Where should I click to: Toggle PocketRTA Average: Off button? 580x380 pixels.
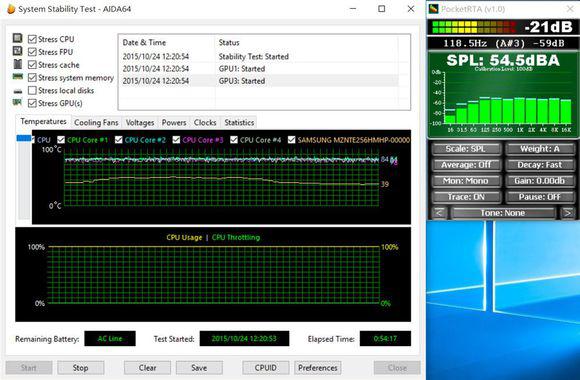[x=466, y=165]
